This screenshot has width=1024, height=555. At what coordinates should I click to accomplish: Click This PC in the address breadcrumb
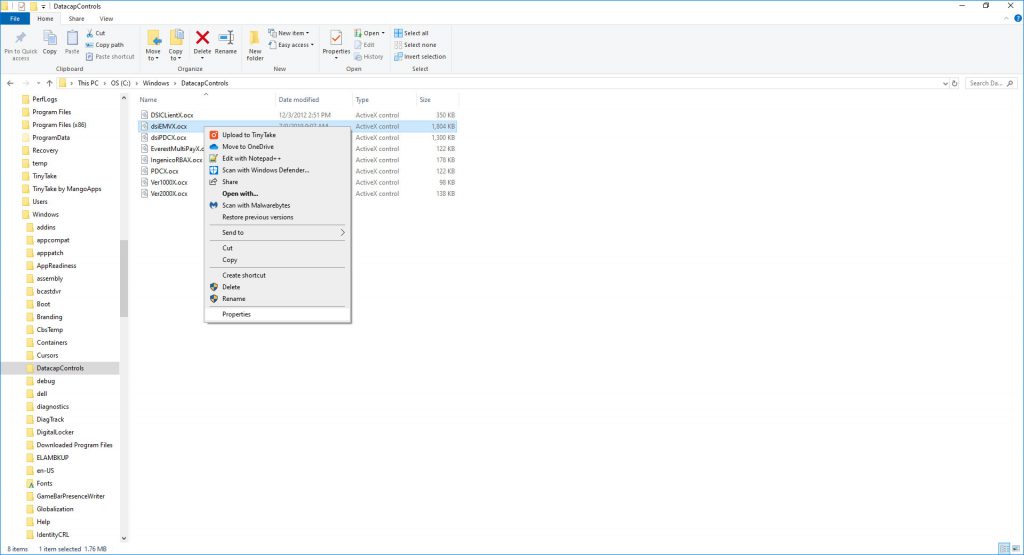[88, 84]
